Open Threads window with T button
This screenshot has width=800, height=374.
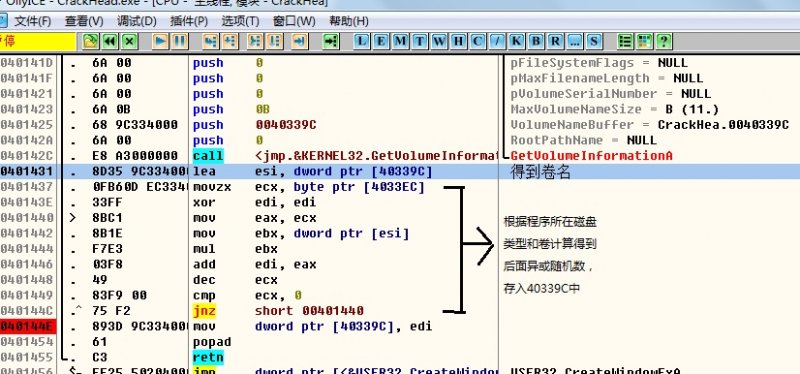[419, 41]
